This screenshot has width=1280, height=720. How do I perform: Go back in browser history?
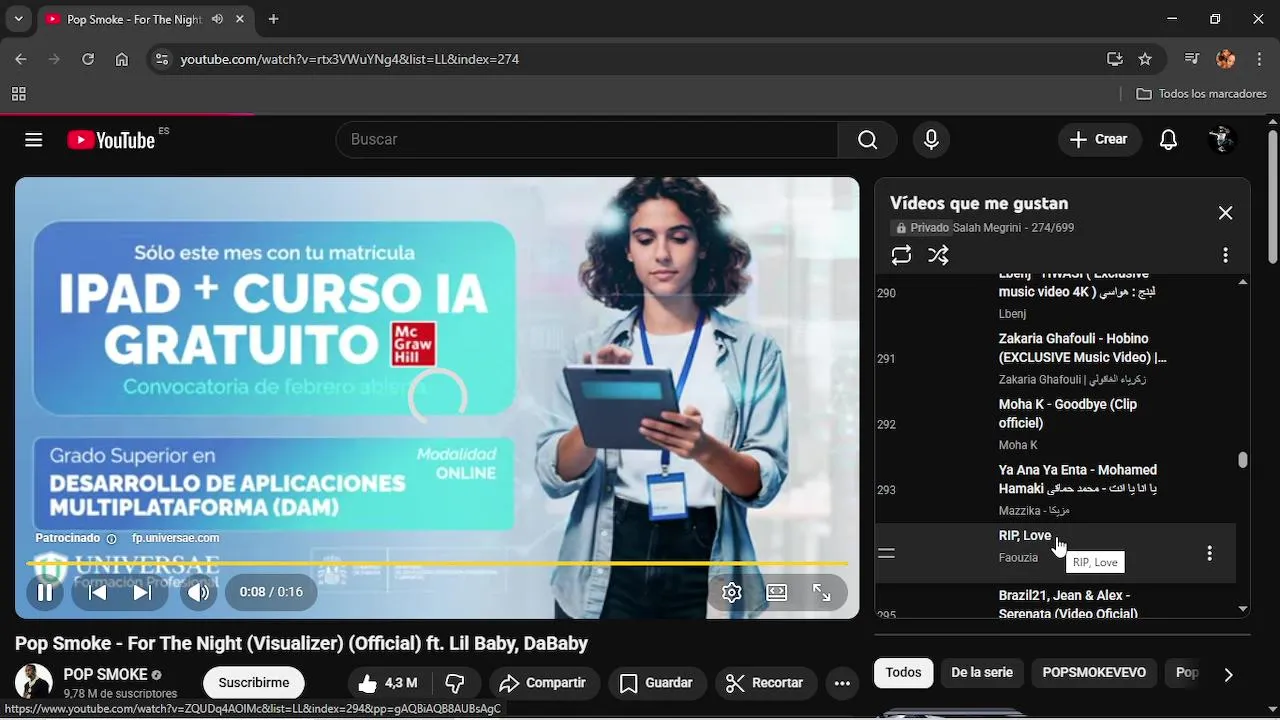click(x=21, y=59)
